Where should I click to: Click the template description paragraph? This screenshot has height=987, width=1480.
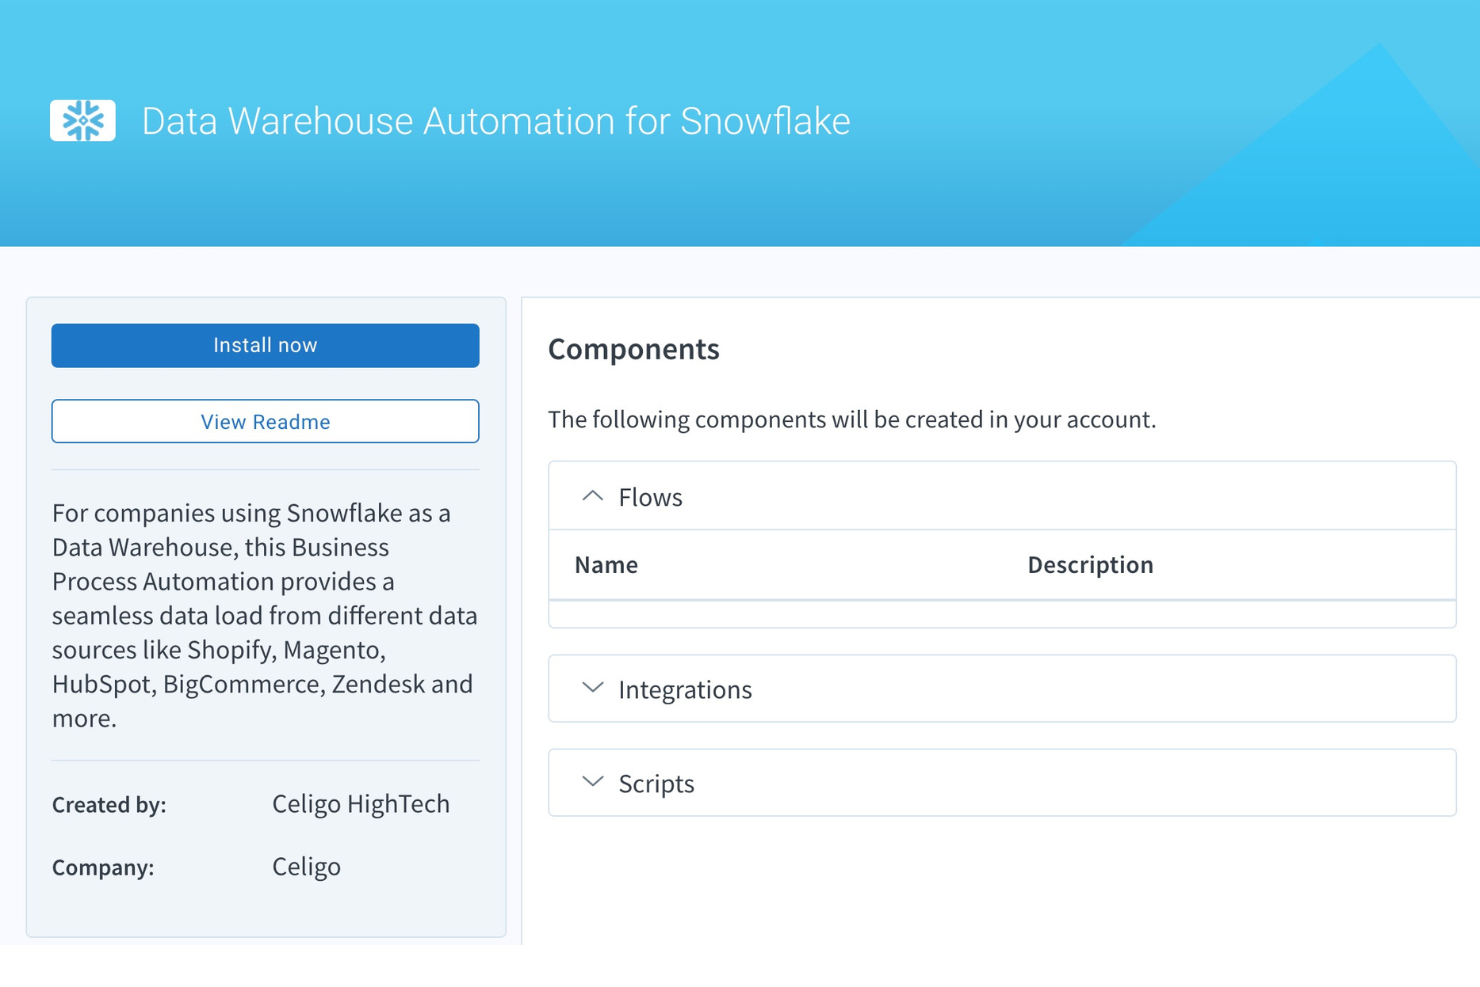[265, 615]
